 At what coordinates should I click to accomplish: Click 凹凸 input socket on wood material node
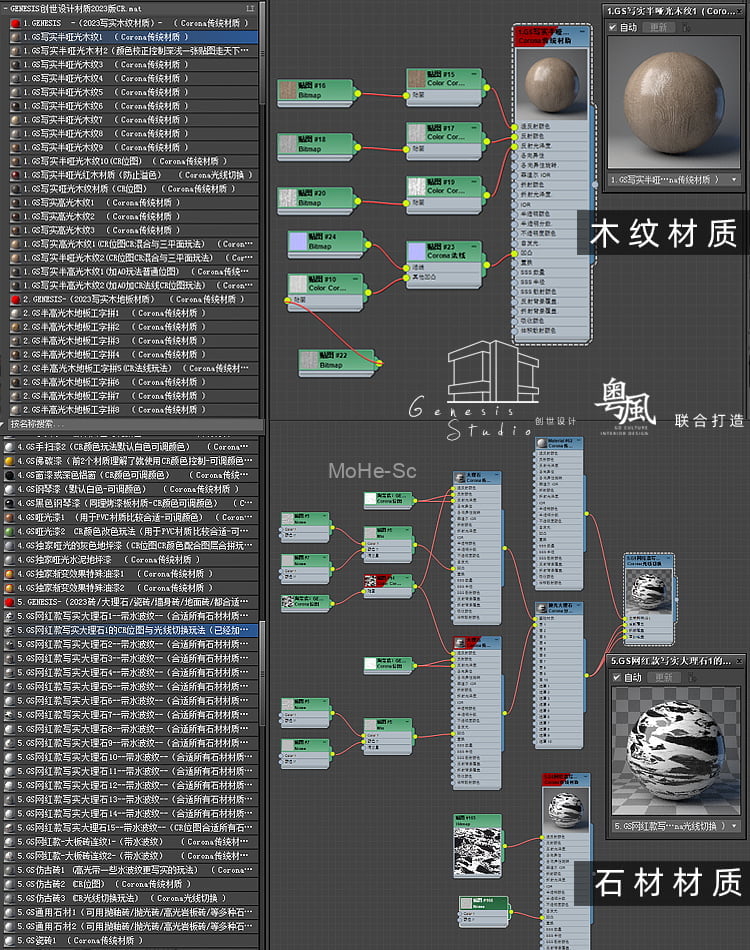(x=516, y=253)
